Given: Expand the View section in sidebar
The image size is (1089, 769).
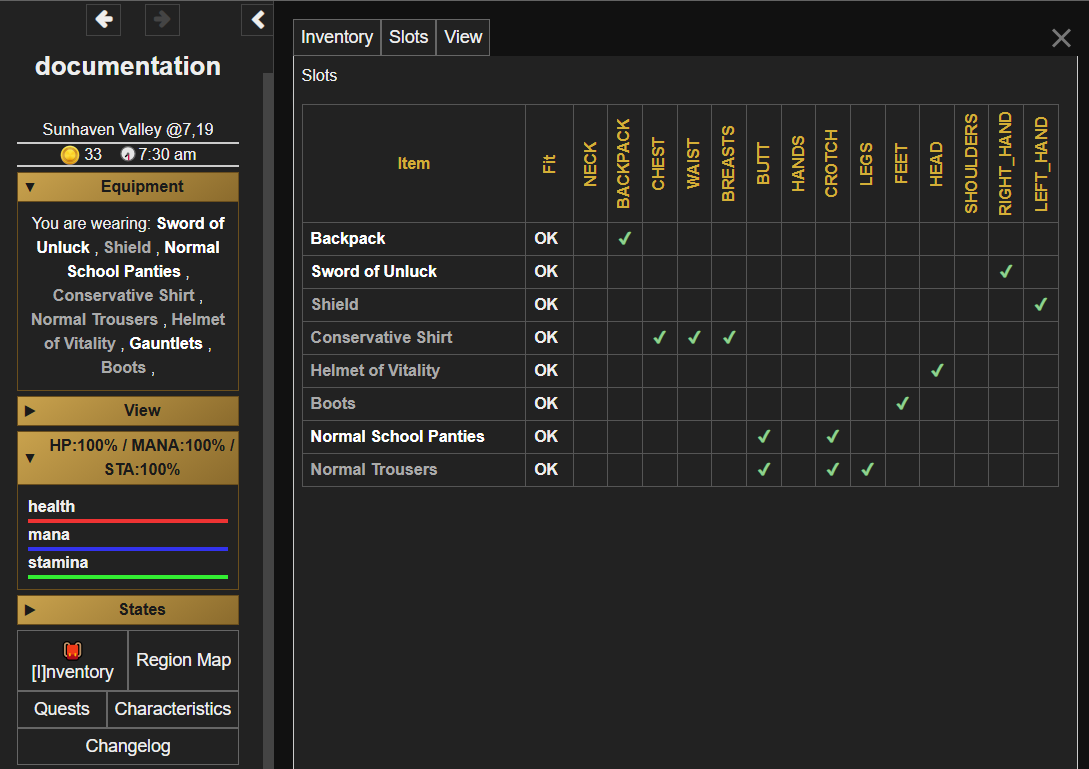Looking at the screenshot, I should click(x=128, y=411).
